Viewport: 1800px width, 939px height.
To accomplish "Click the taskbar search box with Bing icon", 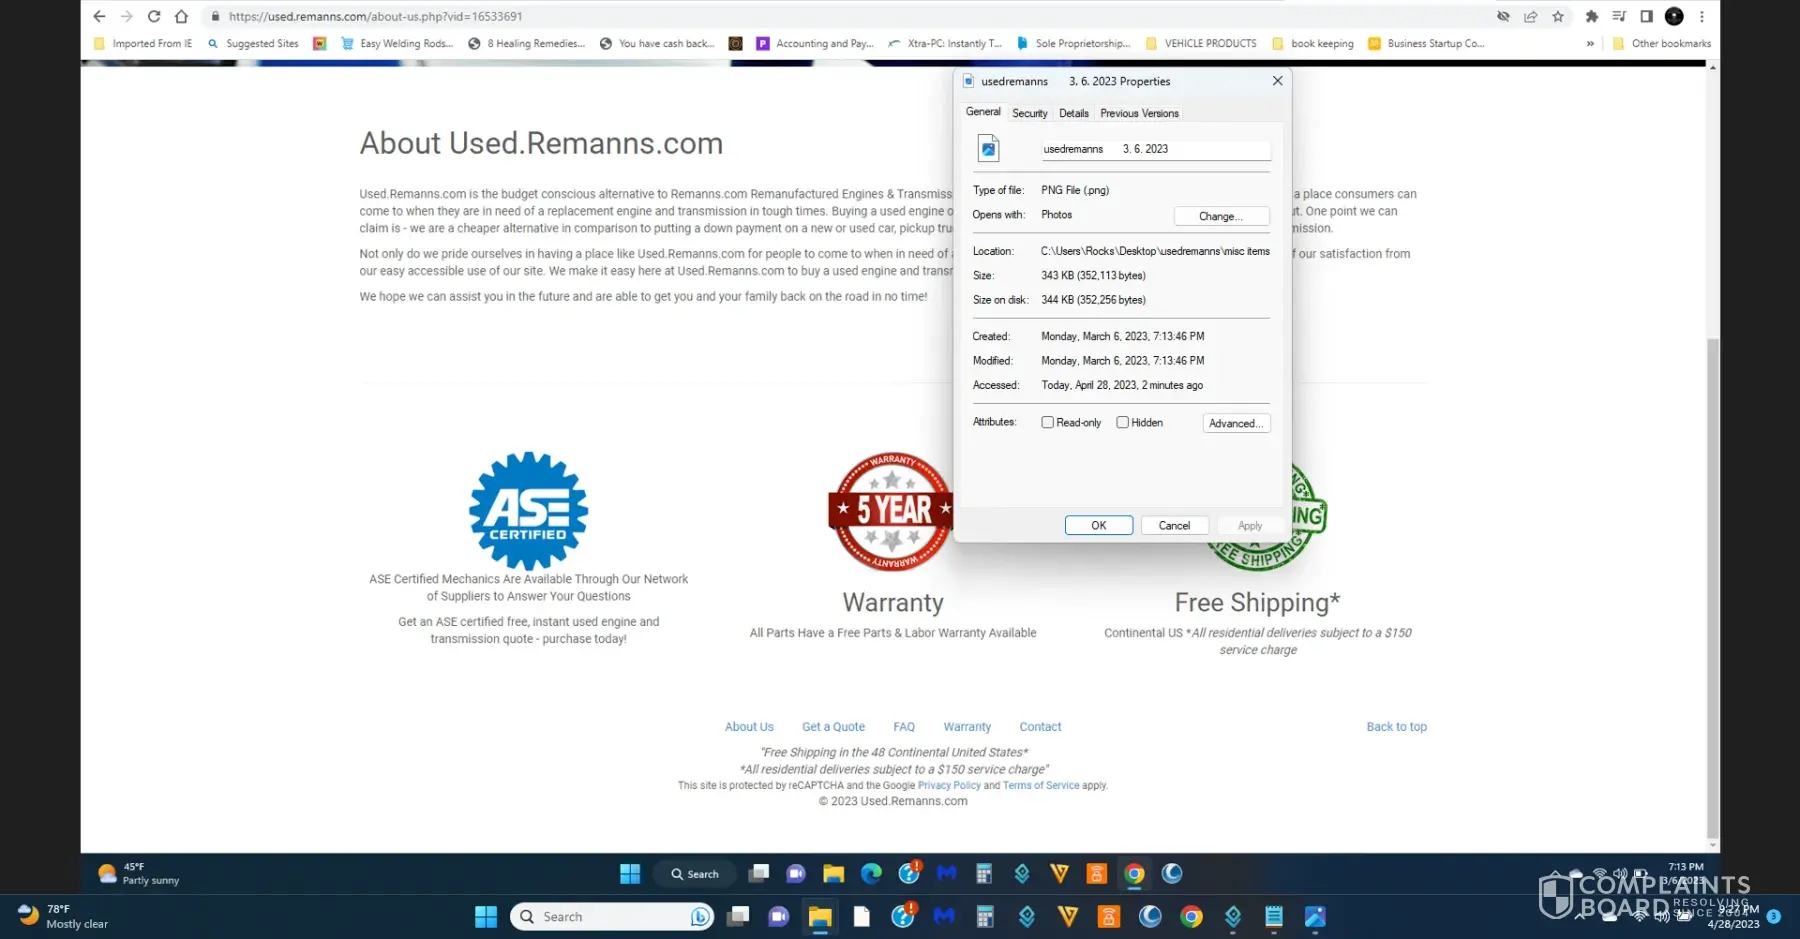I will pos(612,916).
